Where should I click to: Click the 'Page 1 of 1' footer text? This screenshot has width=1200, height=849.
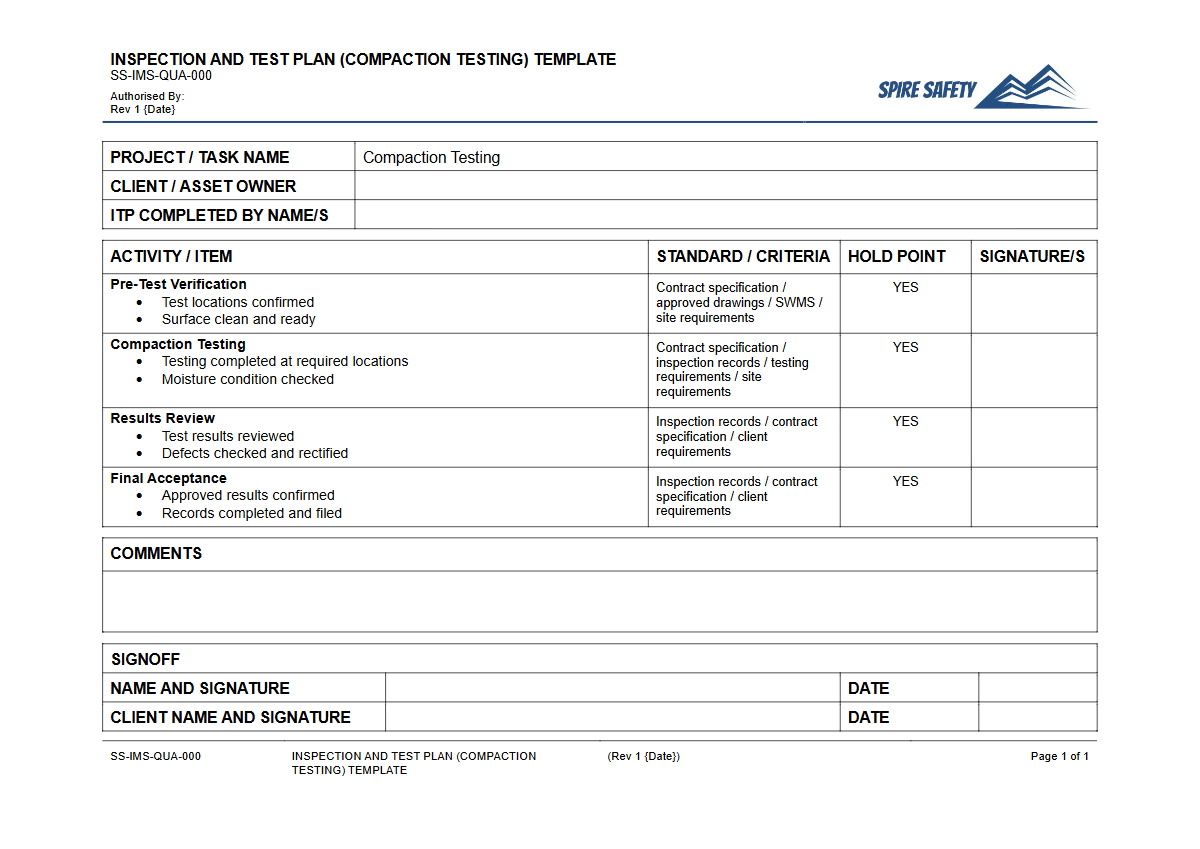coord(1060,756)
